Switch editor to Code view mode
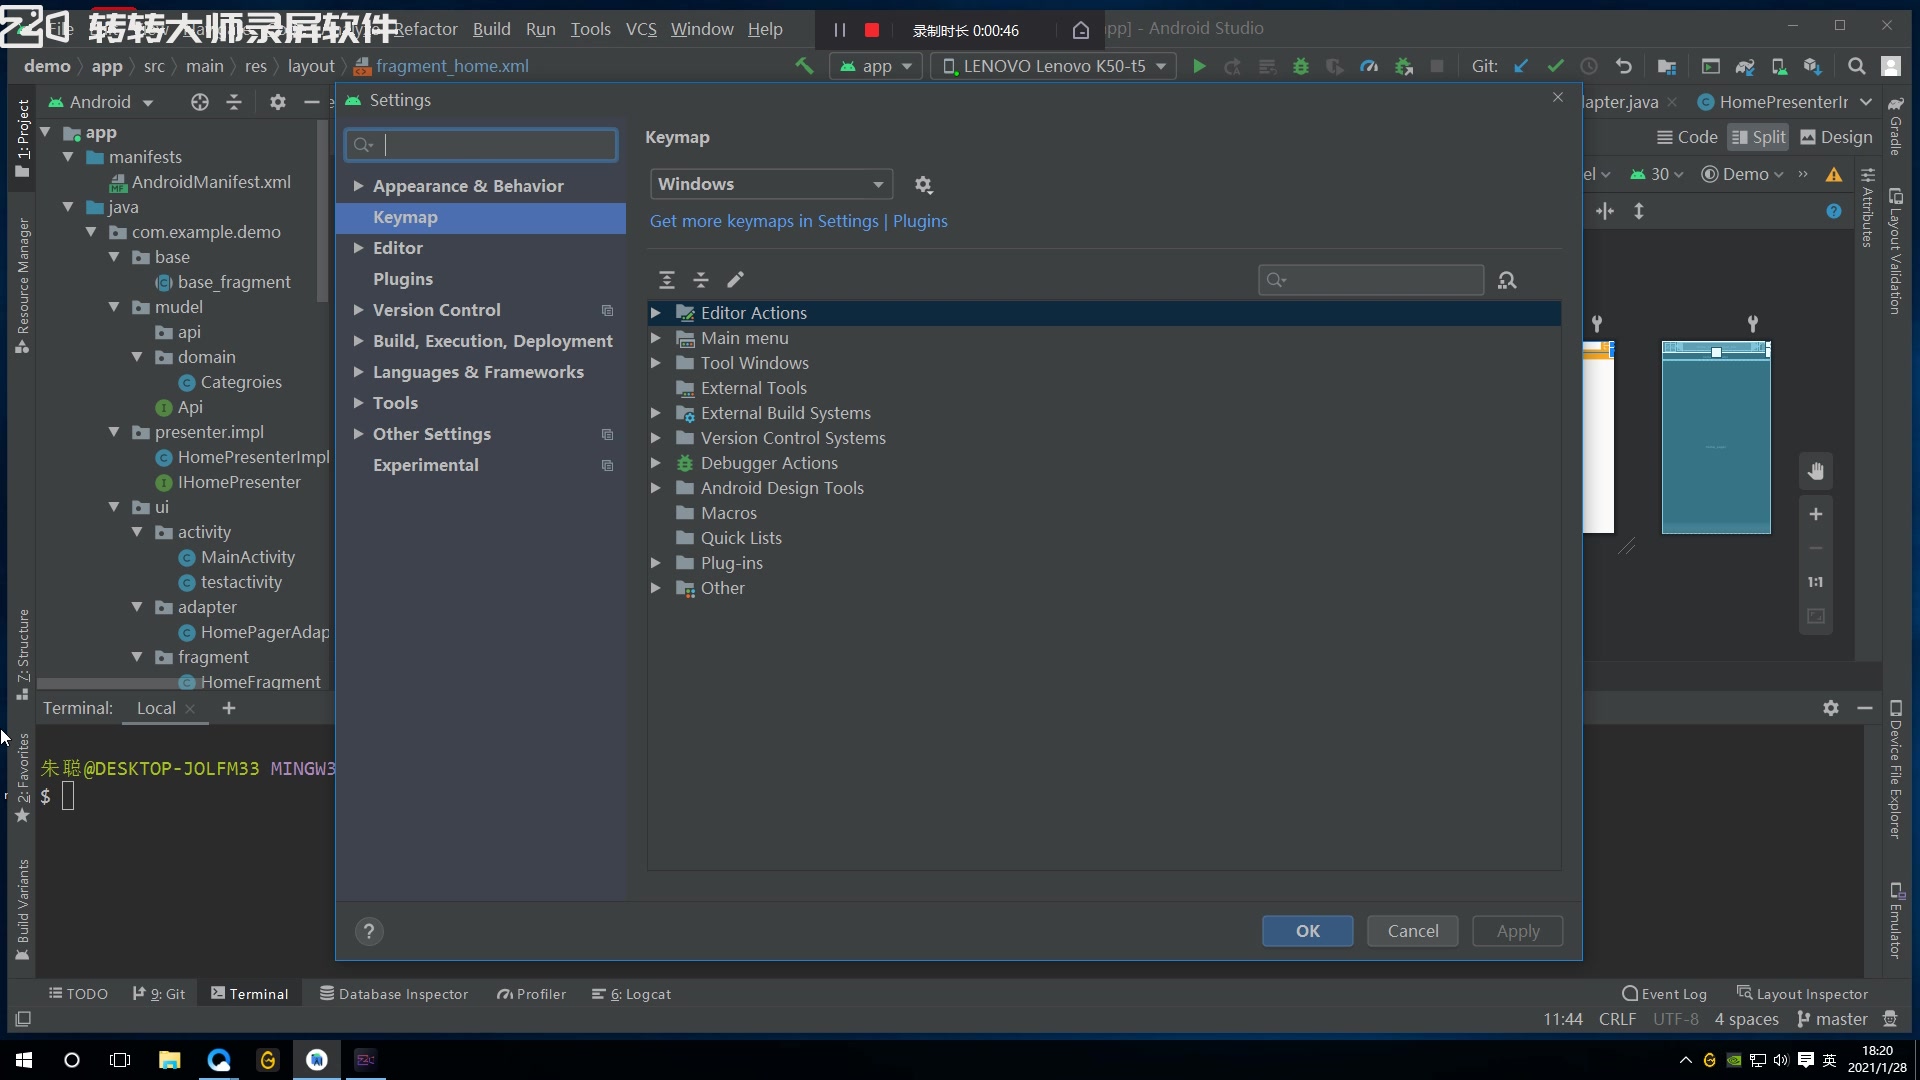1920x1080 pixels. (1687, 138)
